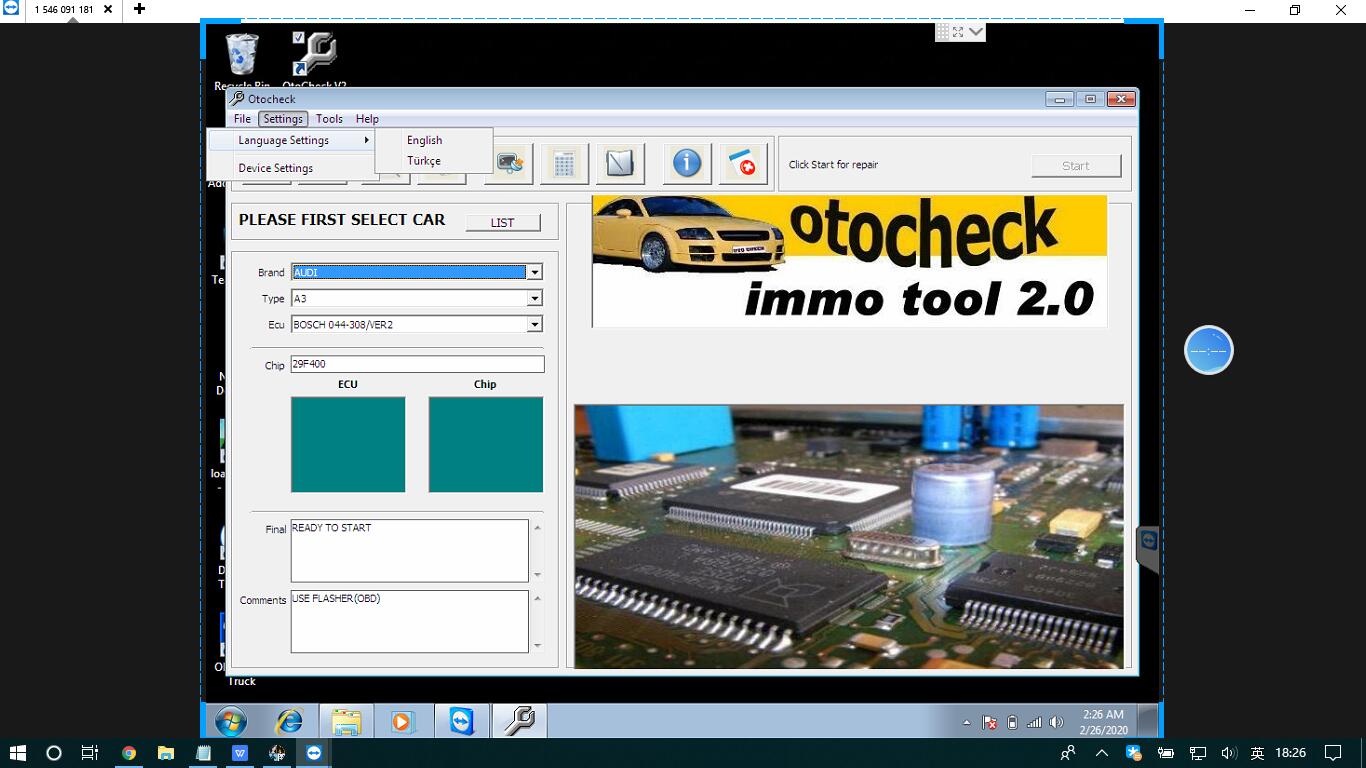1366x768 pixels.
Task: Open Internet Explorer in remote taskbar
Action: (289, 721)
